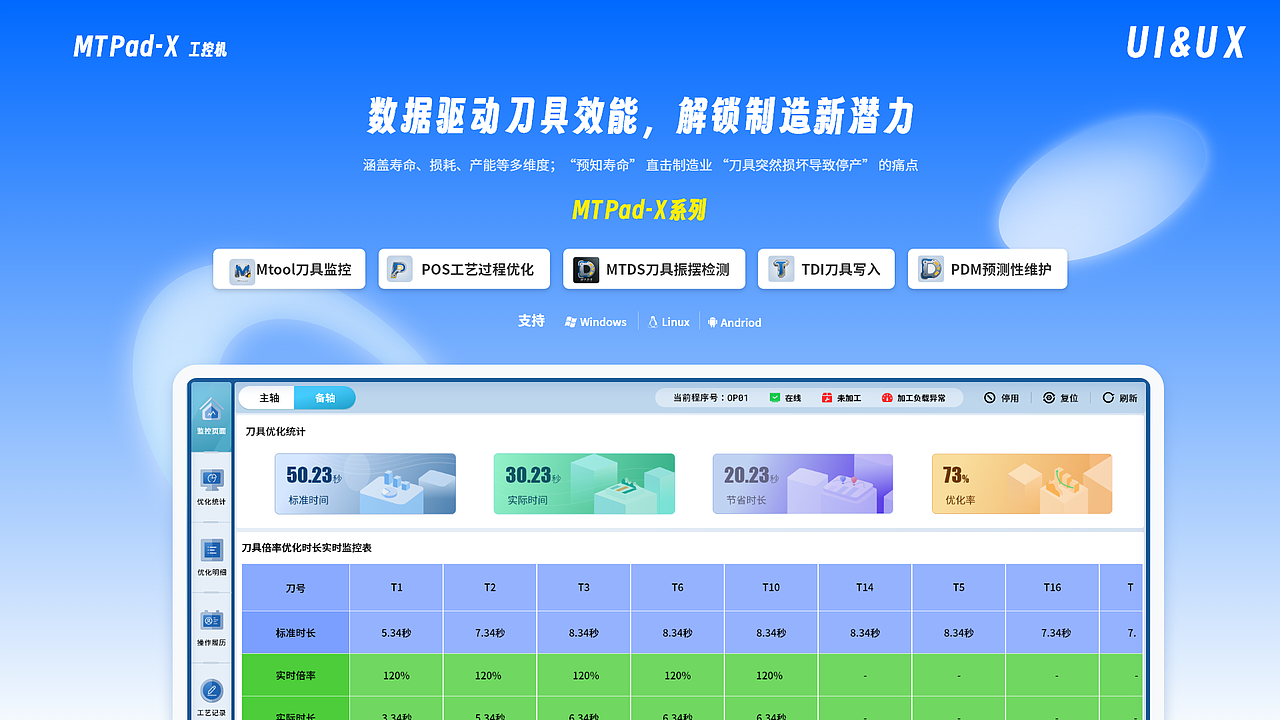
Task: Click the PDM预测性维护 product icon
Action: click(x=931, y=269)
